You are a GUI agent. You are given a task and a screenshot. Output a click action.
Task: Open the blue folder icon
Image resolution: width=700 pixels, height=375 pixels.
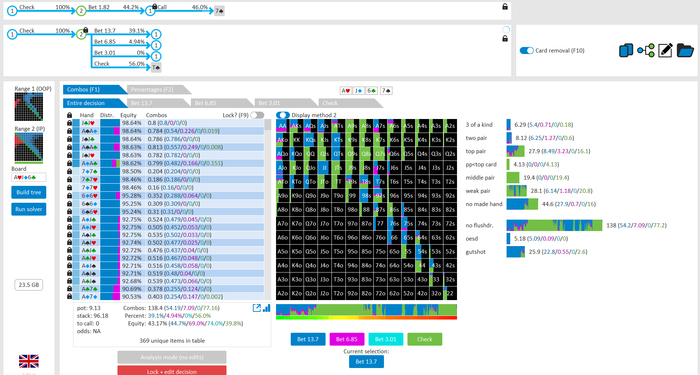(685, 50)
